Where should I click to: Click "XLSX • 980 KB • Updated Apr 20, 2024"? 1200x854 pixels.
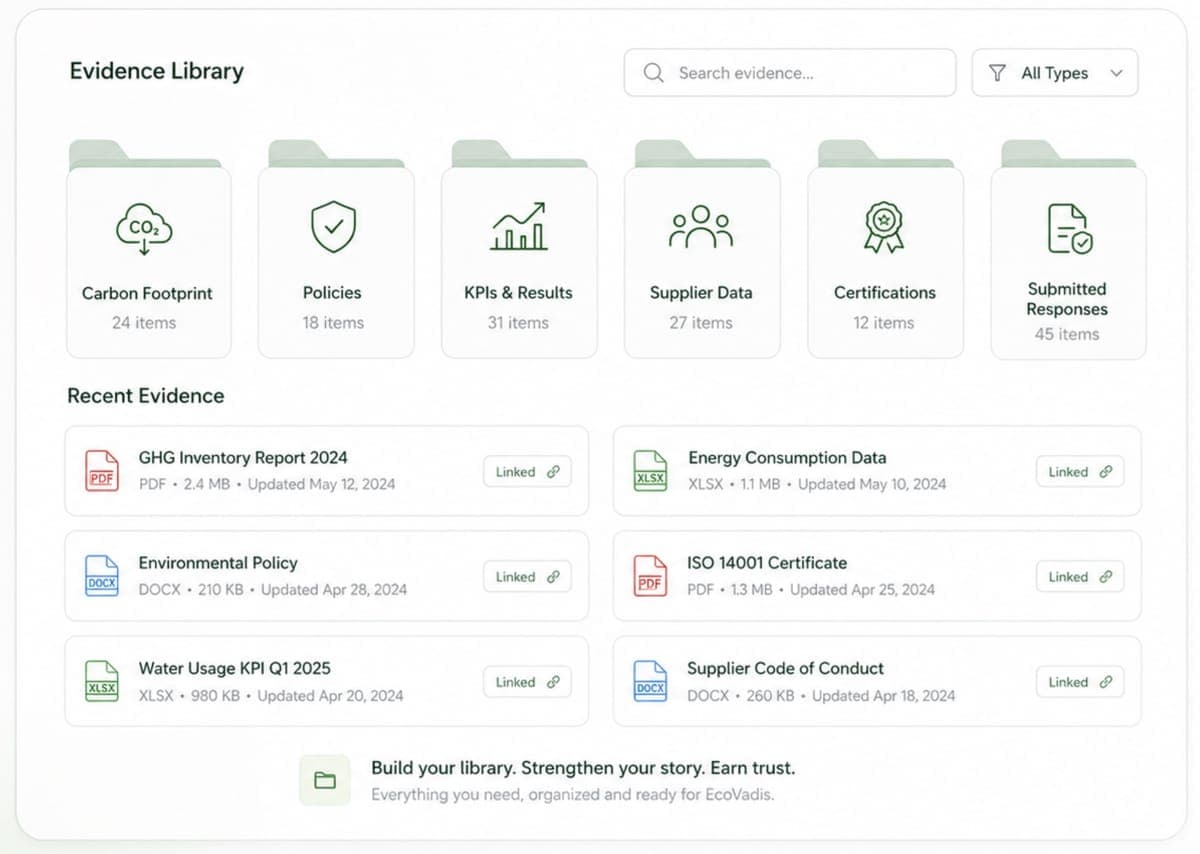coord(271,696)
